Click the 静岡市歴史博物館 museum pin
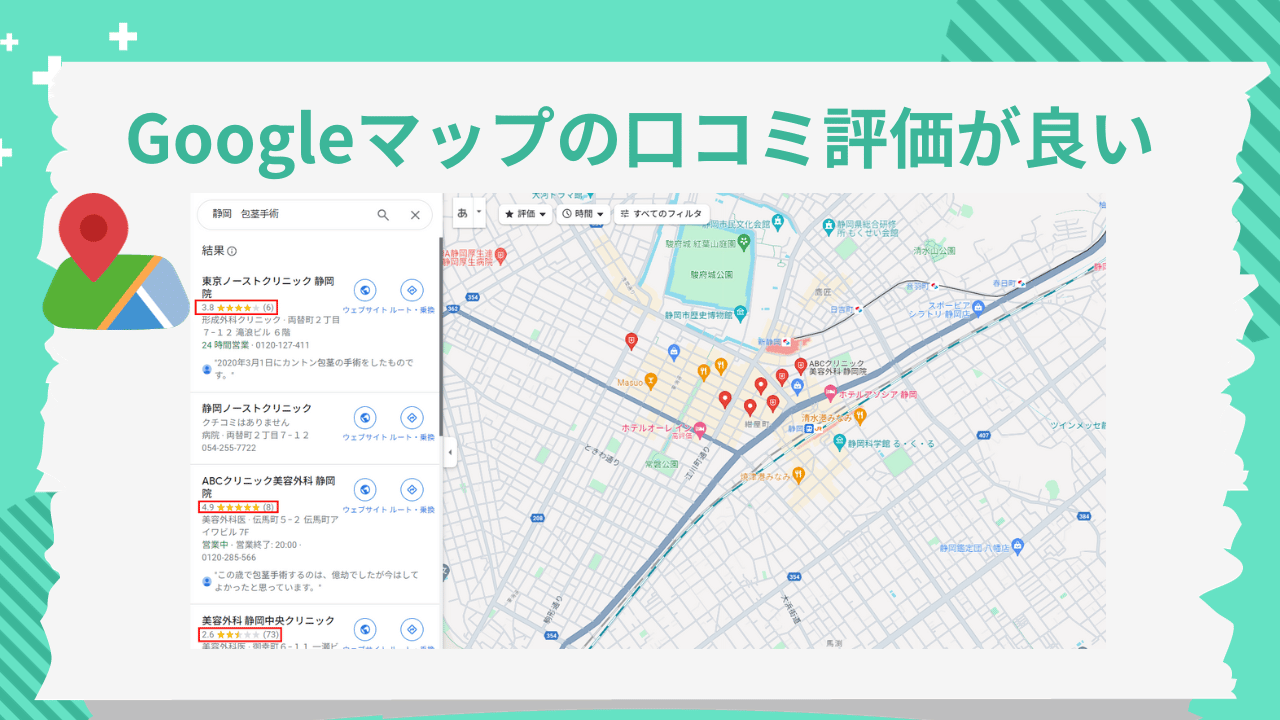This screenshot has height=720, width=1280. pyautogui.click(x=740, y=313)
